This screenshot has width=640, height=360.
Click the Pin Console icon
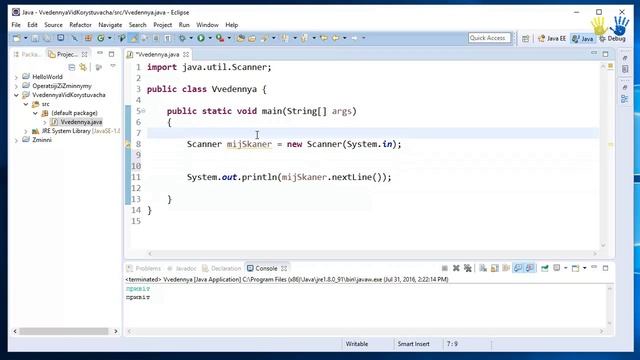[x=545, y=268]
